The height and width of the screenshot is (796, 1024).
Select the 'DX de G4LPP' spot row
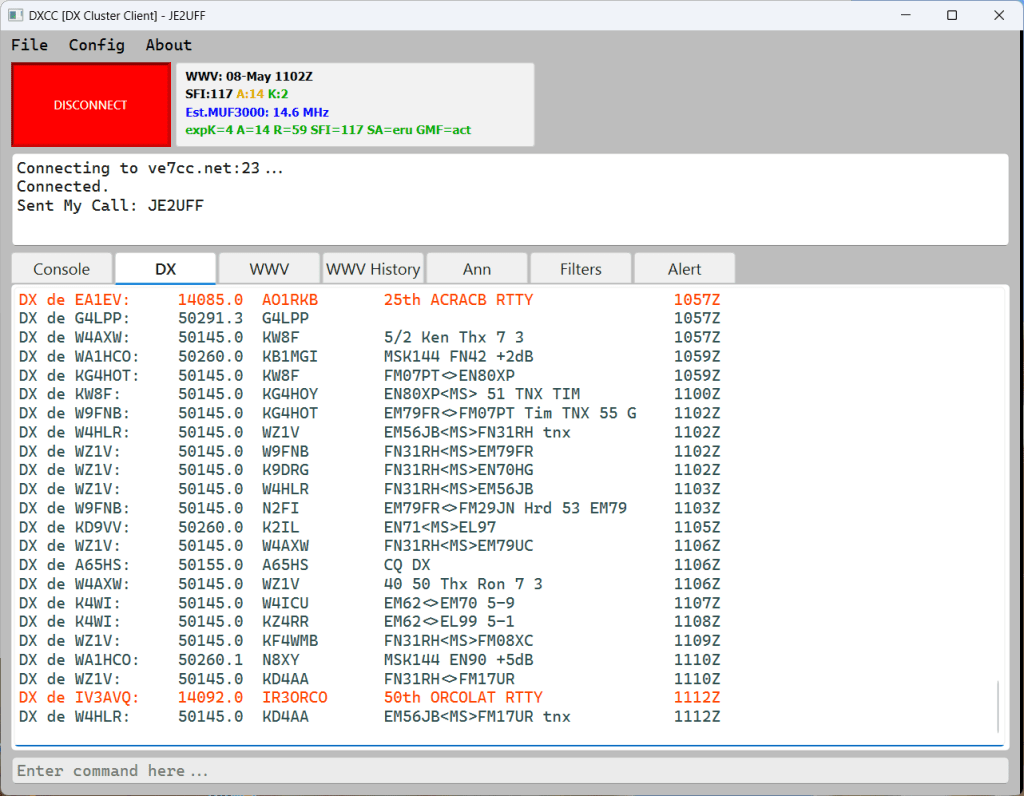[369, 319]
